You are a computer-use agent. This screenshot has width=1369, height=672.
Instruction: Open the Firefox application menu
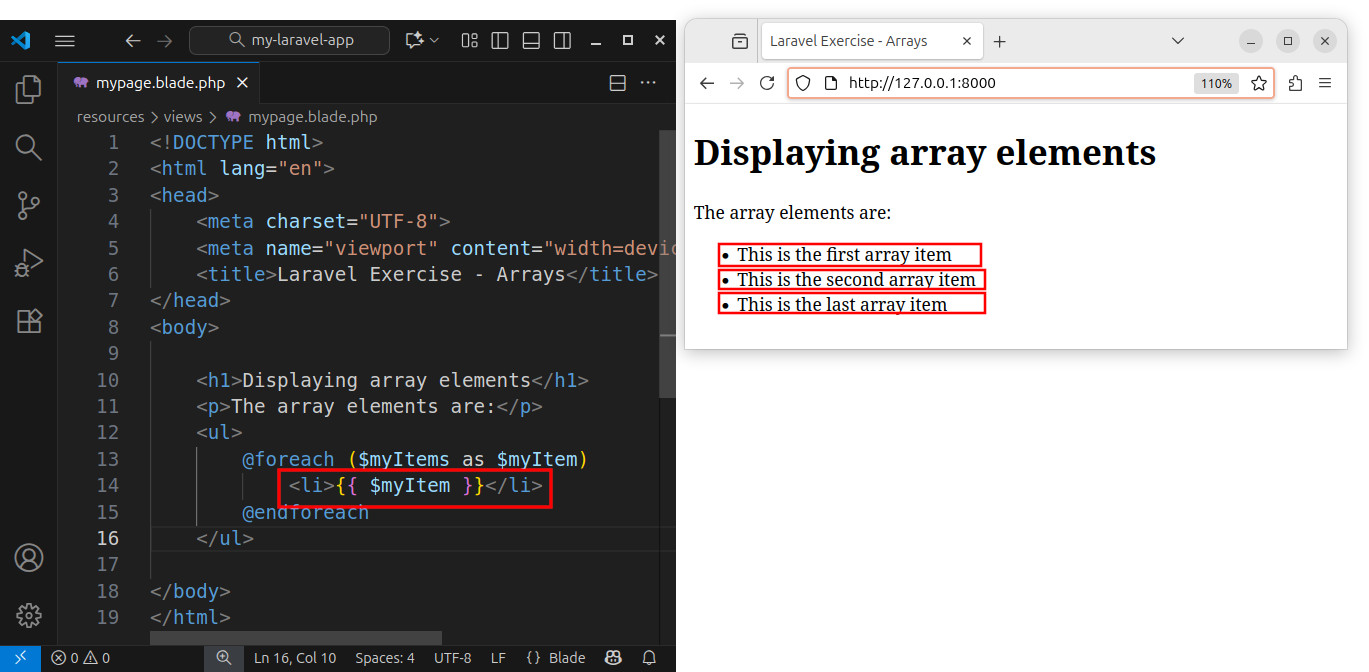point(1325,83)
